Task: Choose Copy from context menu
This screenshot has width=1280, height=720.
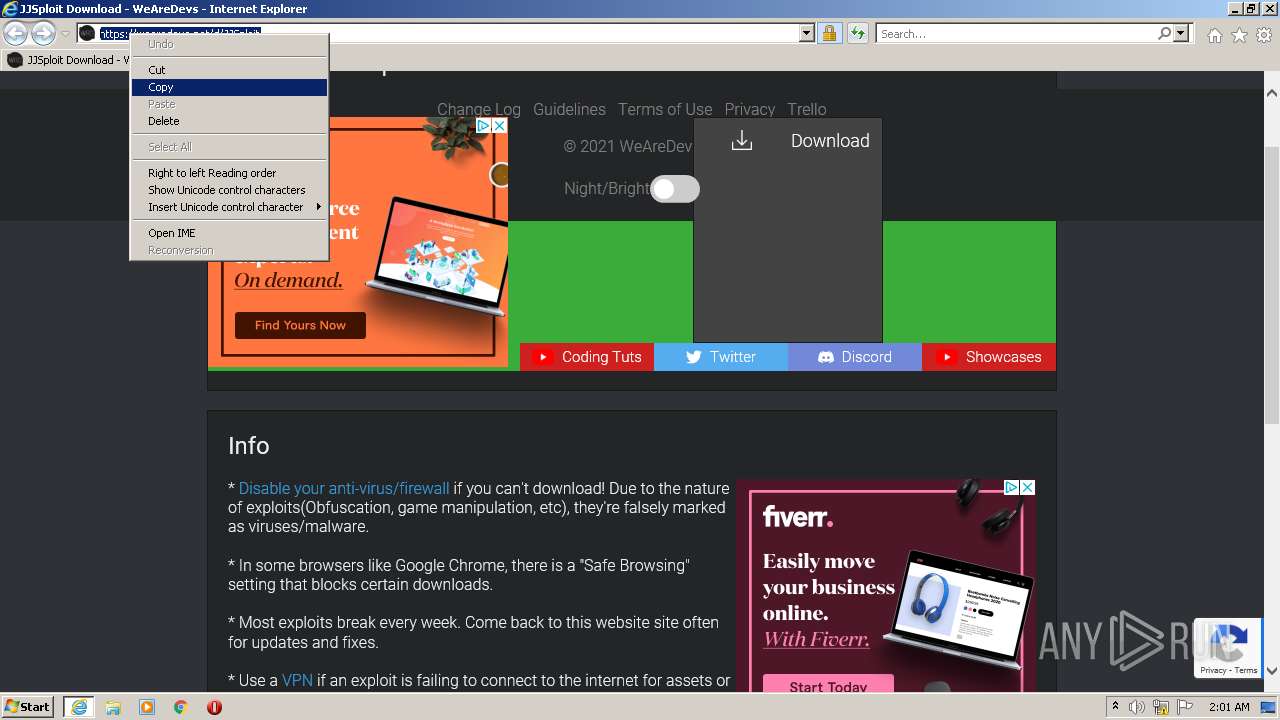Action: tap(229, 87)
